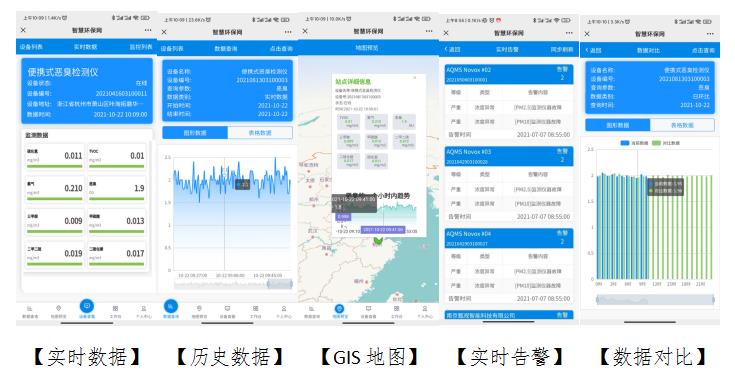Open 数据查询 icon in 实时数据 screen bottom bar
The width and height of the screenshot is (735, 378).
pos(30,309)
